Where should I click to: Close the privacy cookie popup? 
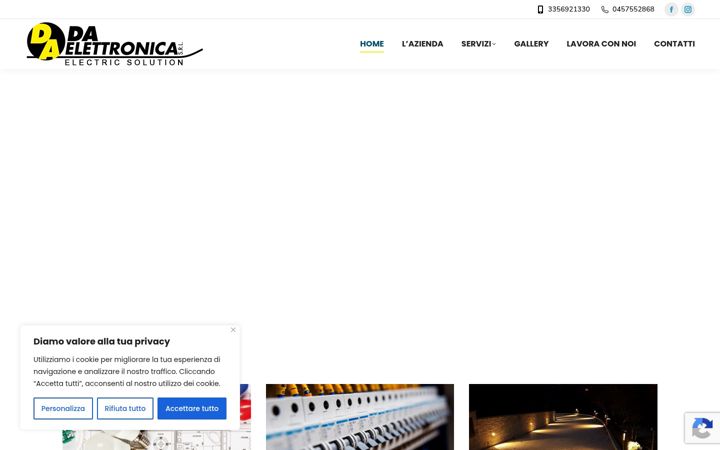tap(233, 330)
